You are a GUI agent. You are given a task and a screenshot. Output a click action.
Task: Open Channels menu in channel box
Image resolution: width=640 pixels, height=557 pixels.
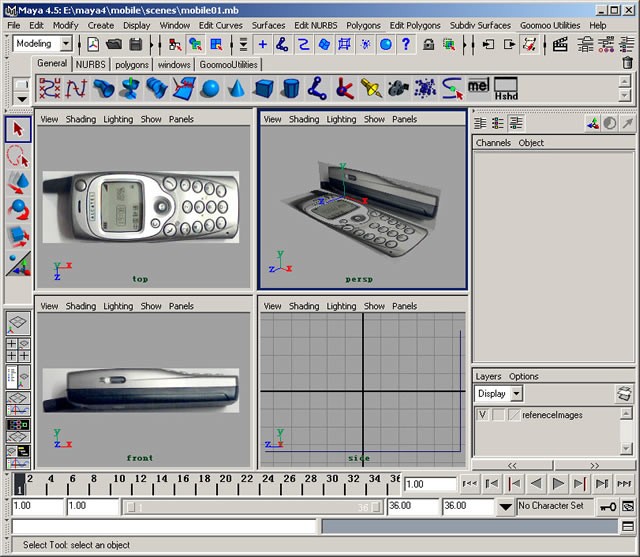tap(493, 143)
